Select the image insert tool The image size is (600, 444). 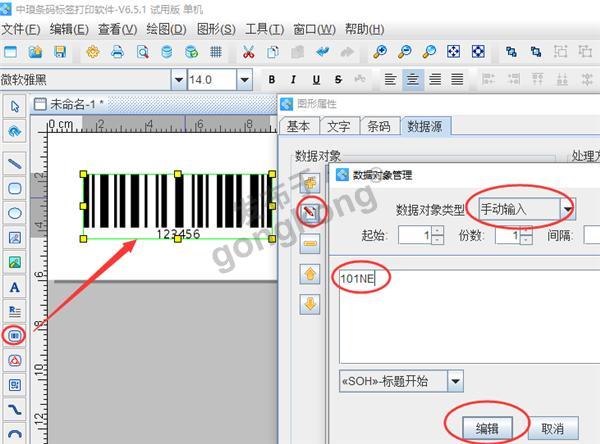[x=15, y=262]
